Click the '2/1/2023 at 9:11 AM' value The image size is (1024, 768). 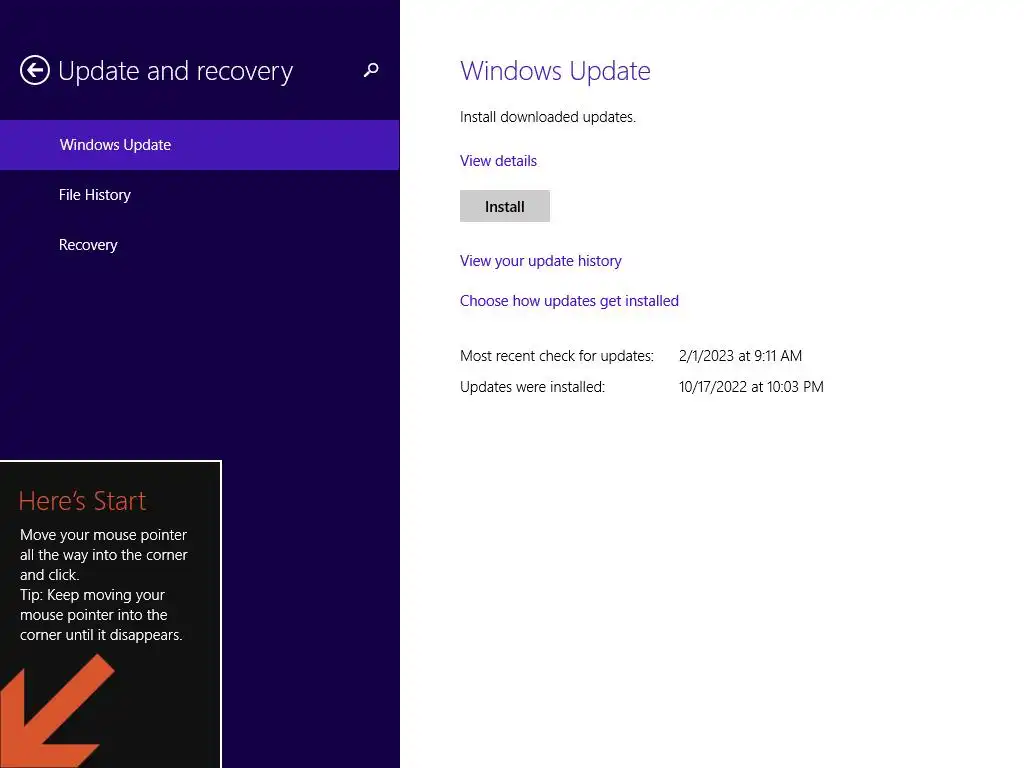[741, 356]
